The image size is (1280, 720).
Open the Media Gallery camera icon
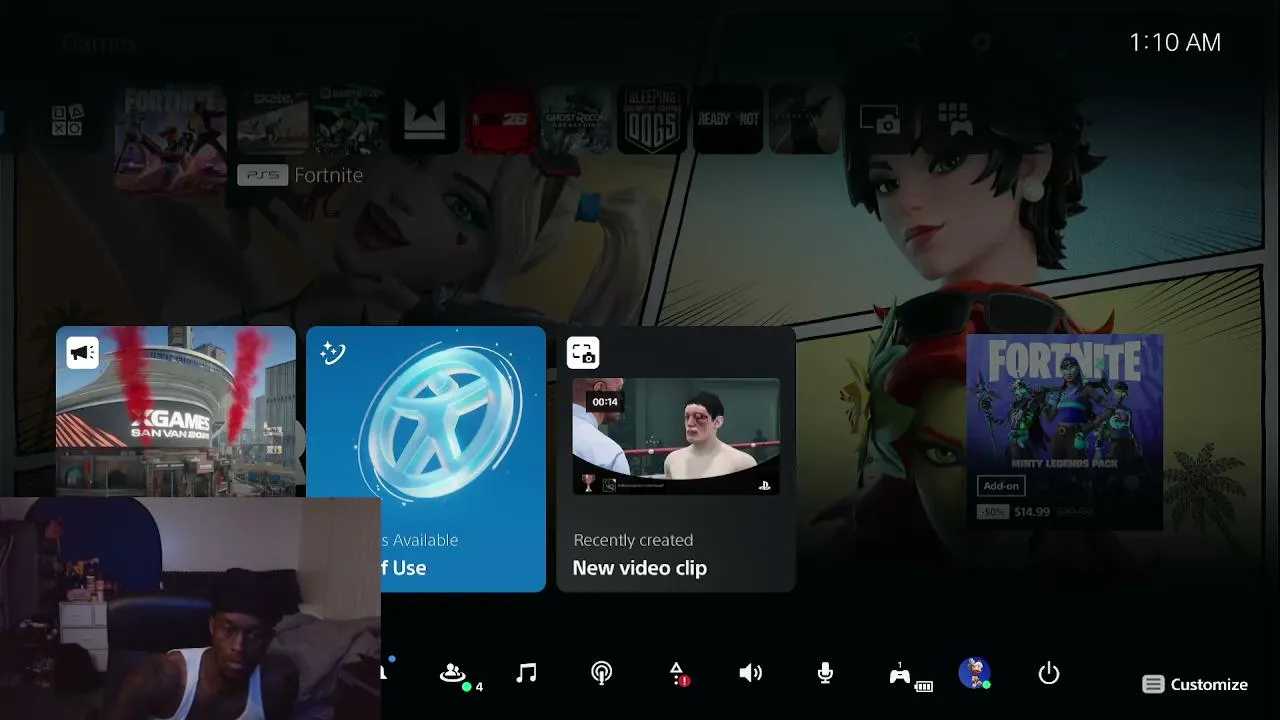(x=880, y=120)
